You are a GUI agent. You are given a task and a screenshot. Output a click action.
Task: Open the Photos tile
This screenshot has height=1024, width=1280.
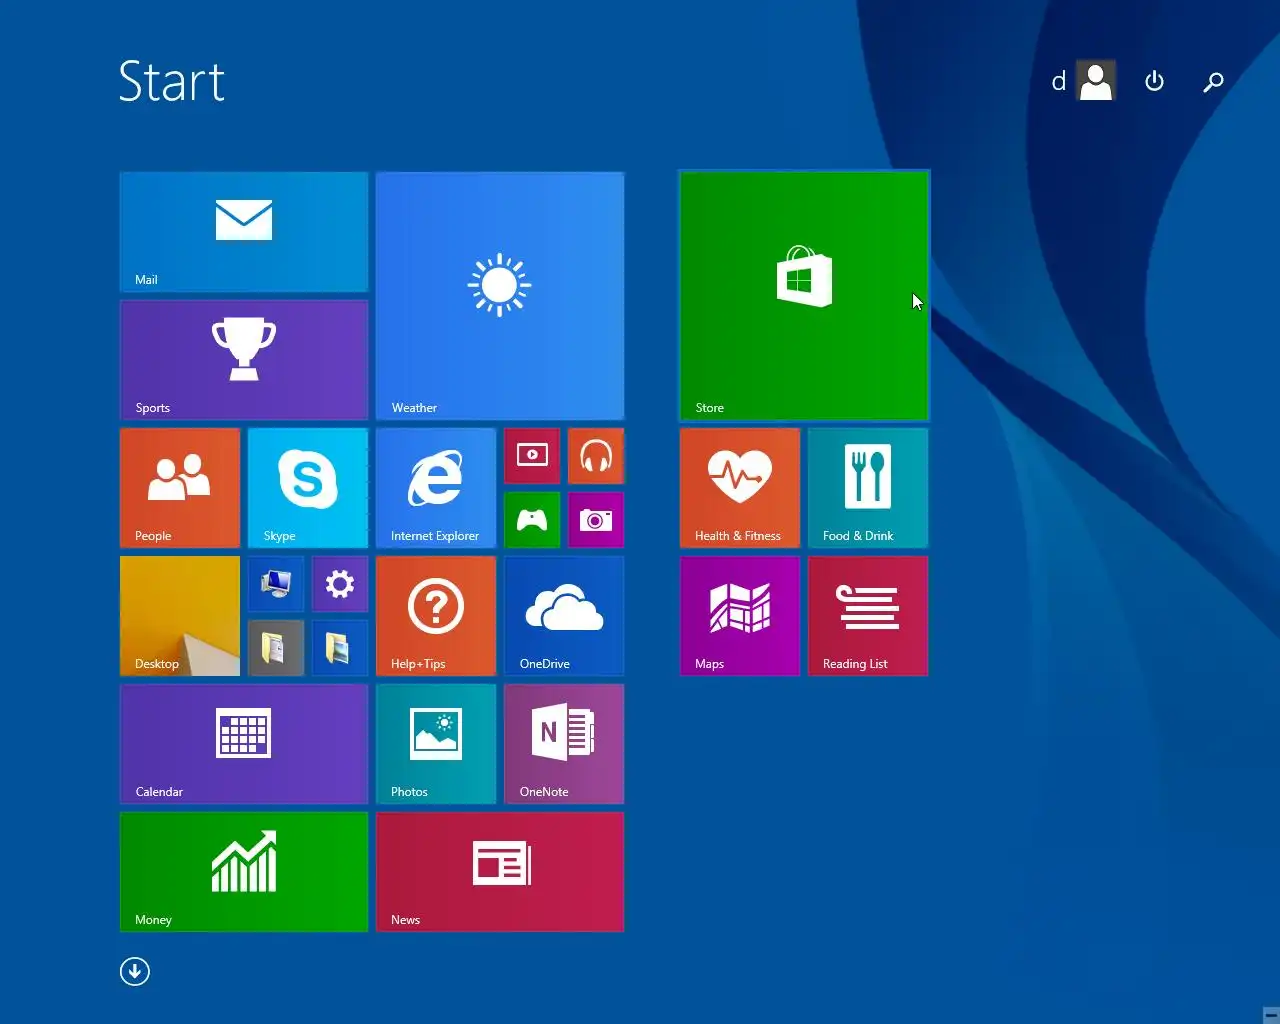click(436, 744)
